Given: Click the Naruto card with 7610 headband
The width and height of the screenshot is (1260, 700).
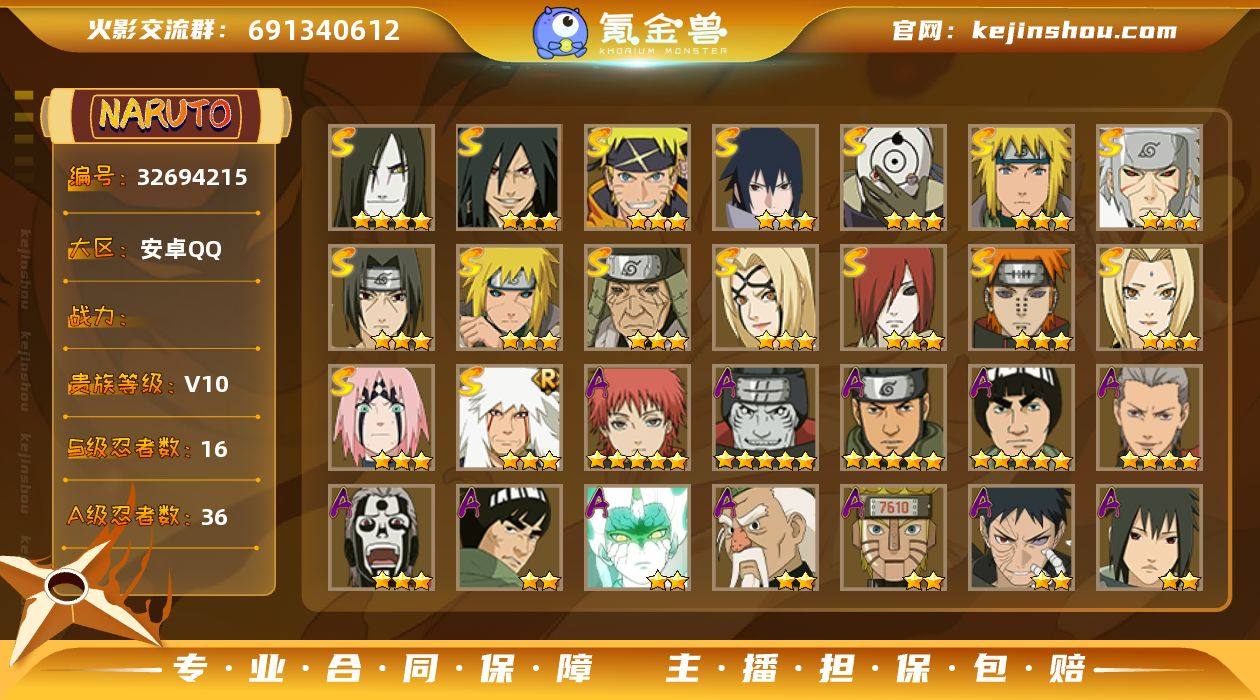Looking at the screenshot, I should coord(893,538).
